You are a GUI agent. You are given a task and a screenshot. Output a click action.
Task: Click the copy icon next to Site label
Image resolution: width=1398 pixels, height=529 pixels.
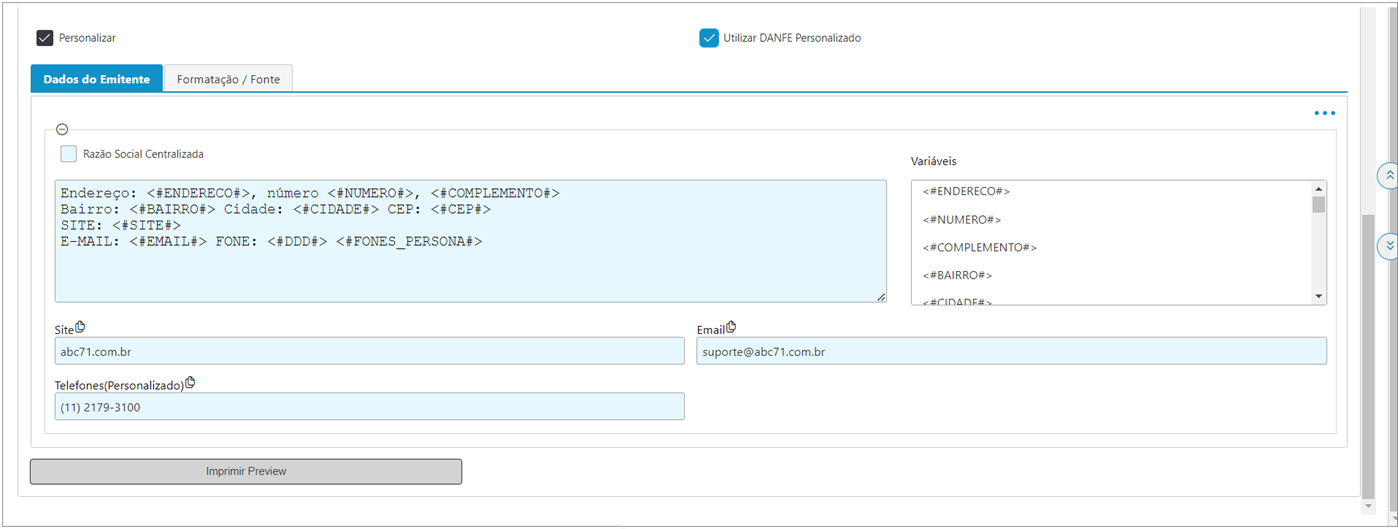[x=81, y=326]
